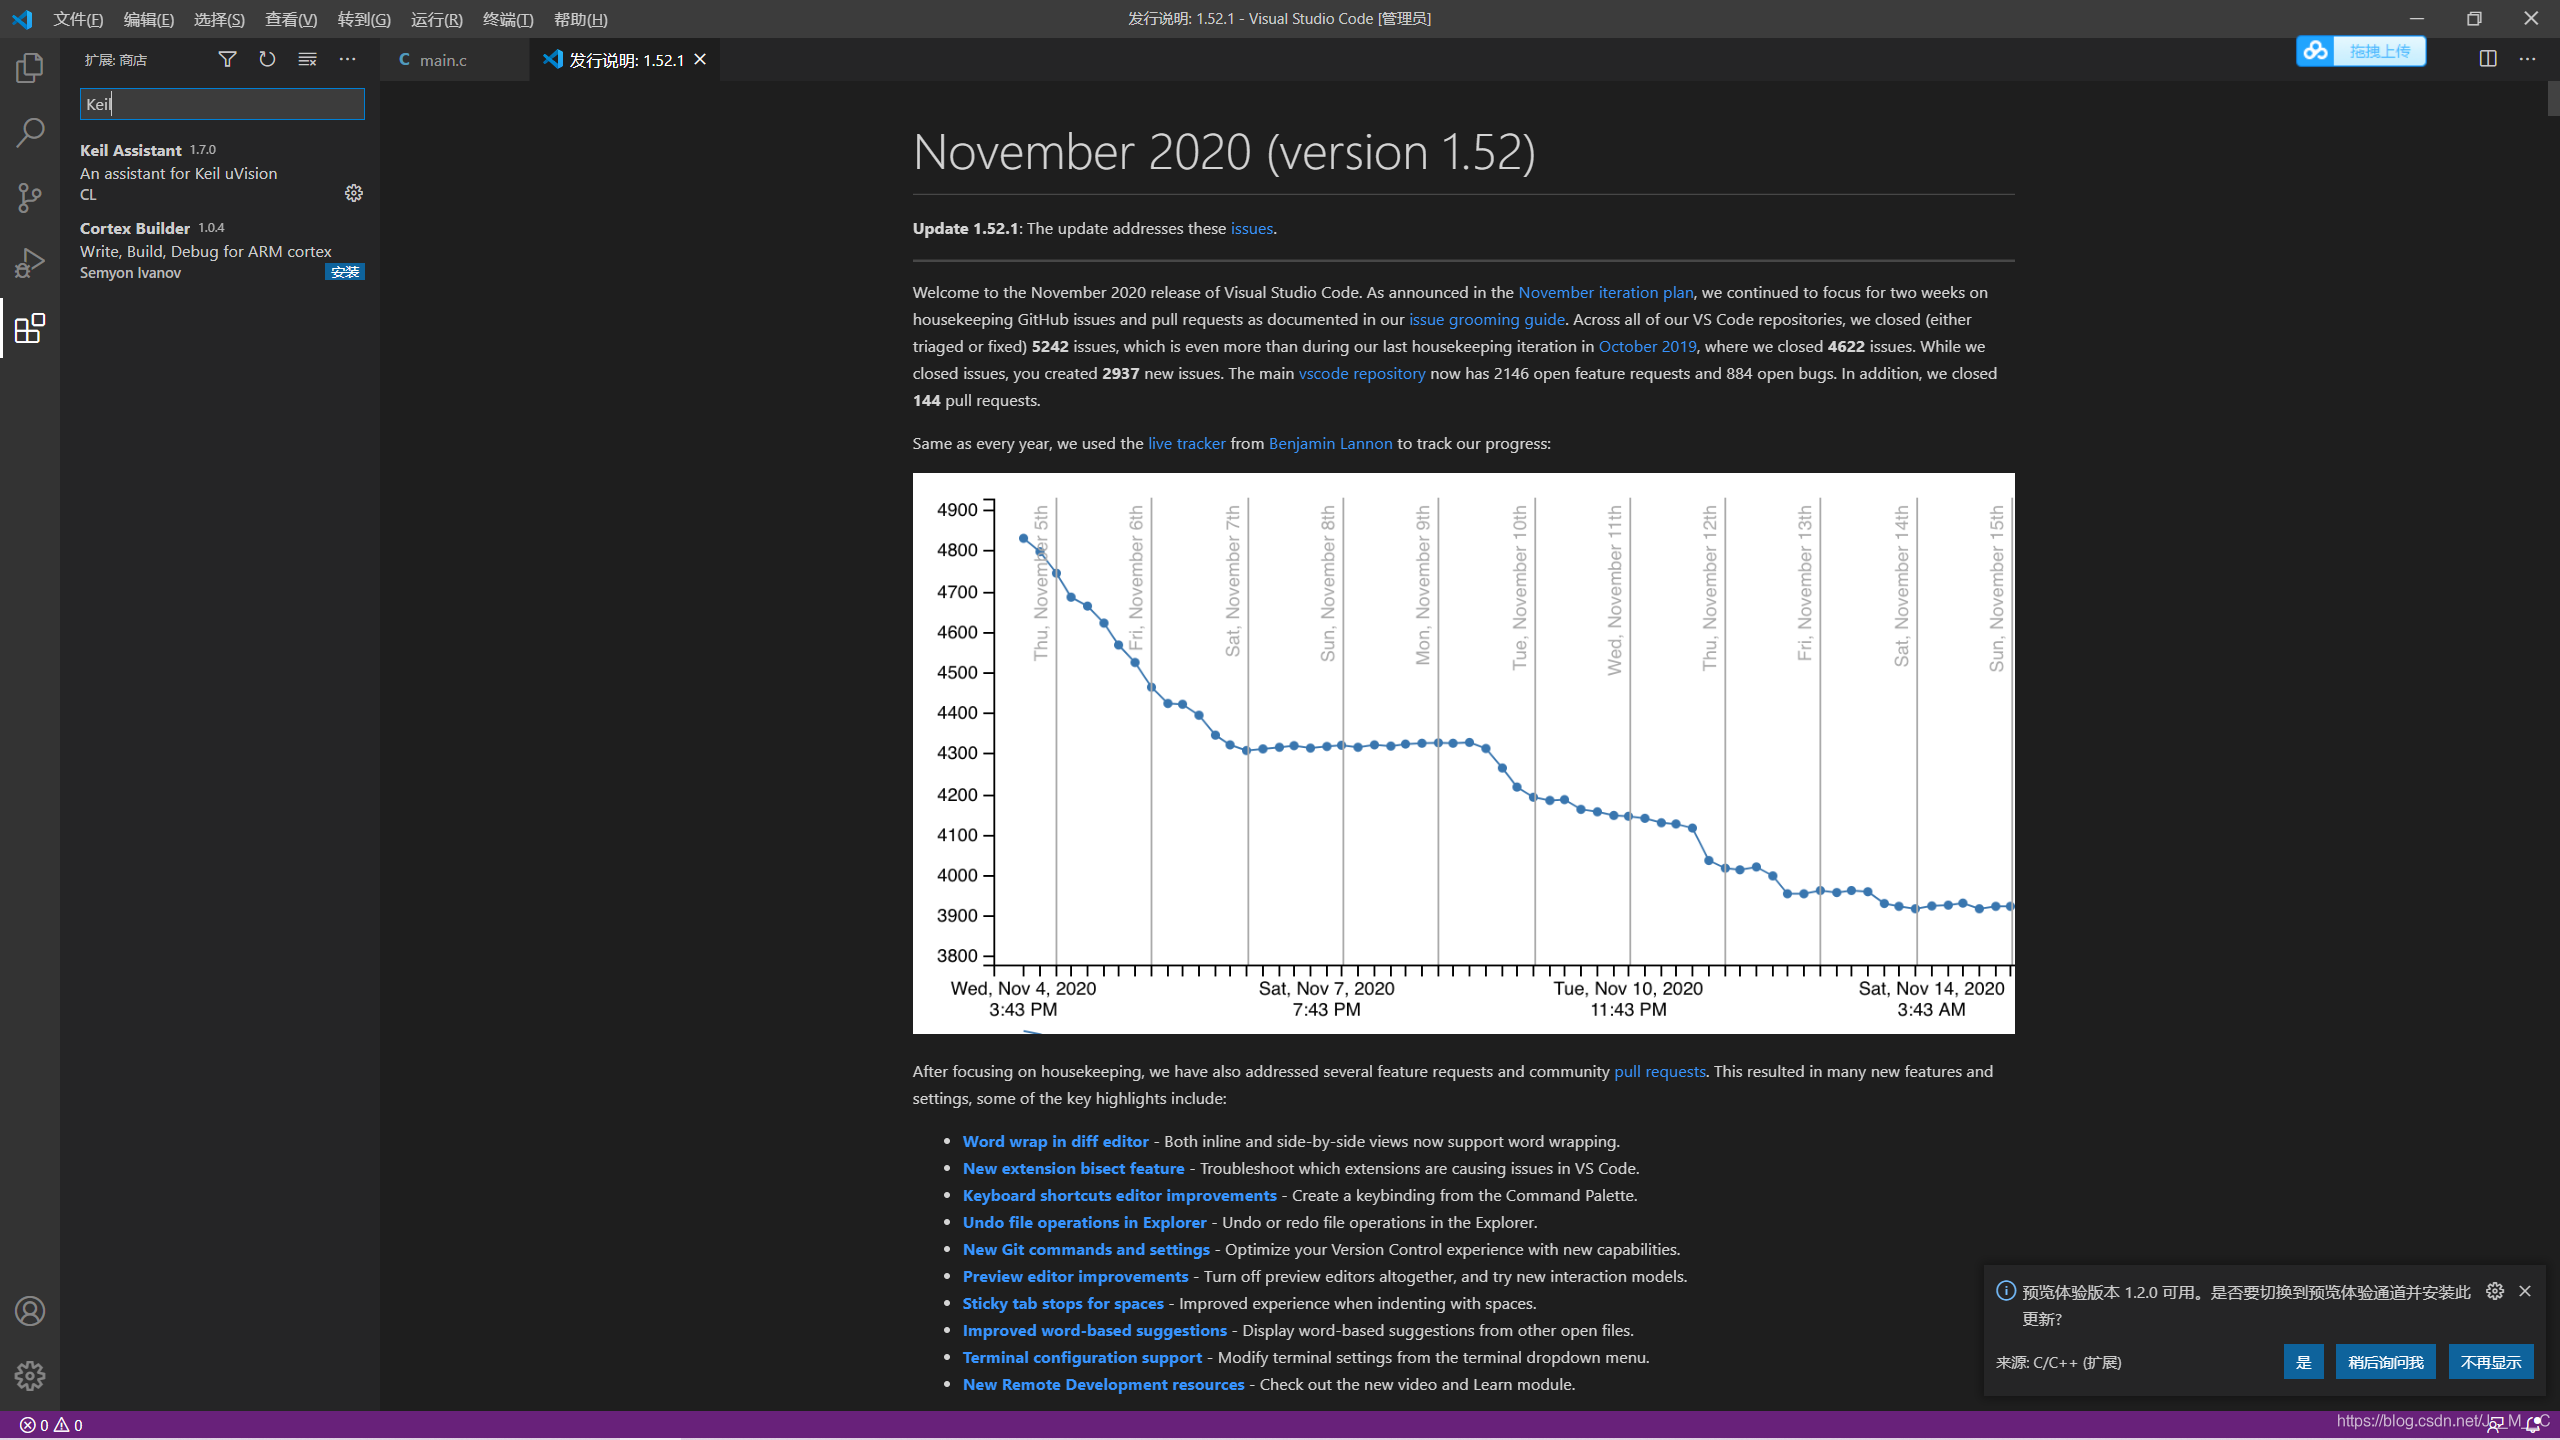This screenshot has width=2560, height=1440.
Task: Open Word wrap in diff editor link
Action: coord(1056,1141)
